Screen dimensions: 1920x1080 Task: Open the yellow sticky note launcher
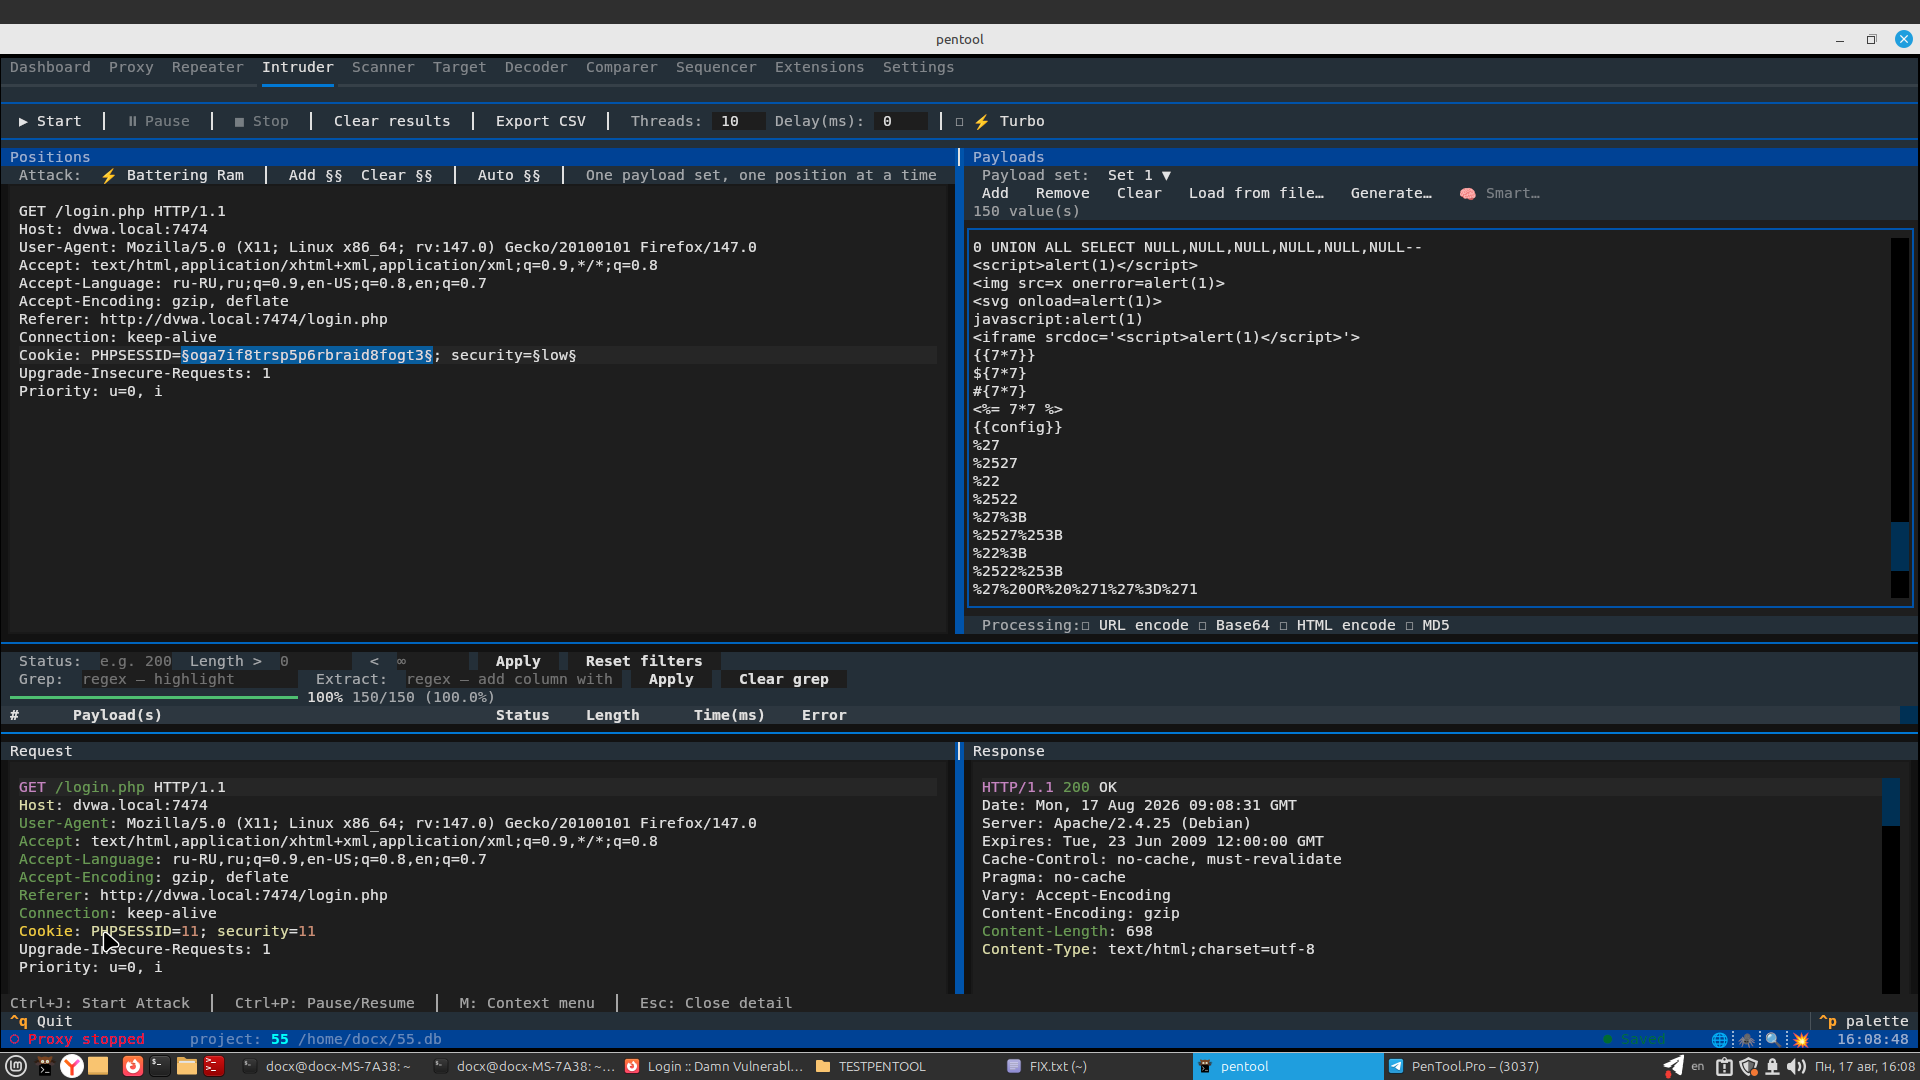[98, 1066]
